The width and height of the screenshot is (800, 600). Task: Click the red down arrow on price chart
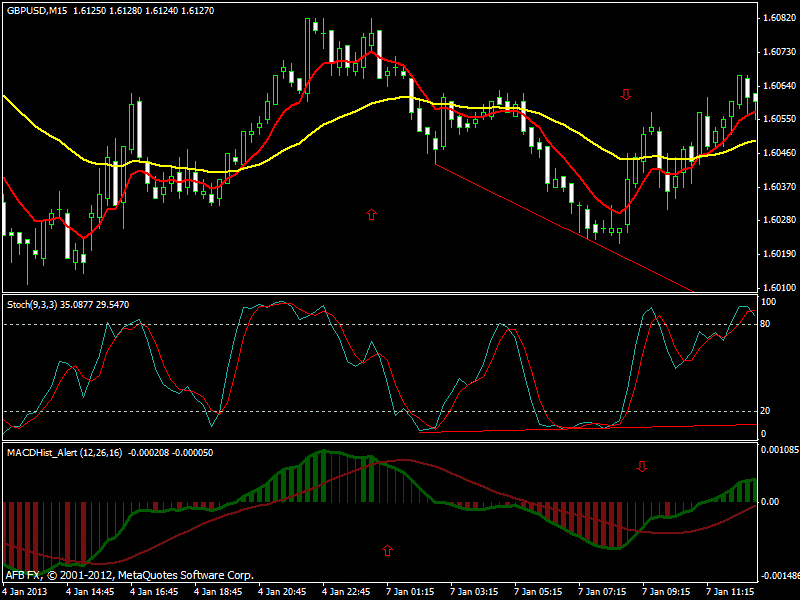626,95
